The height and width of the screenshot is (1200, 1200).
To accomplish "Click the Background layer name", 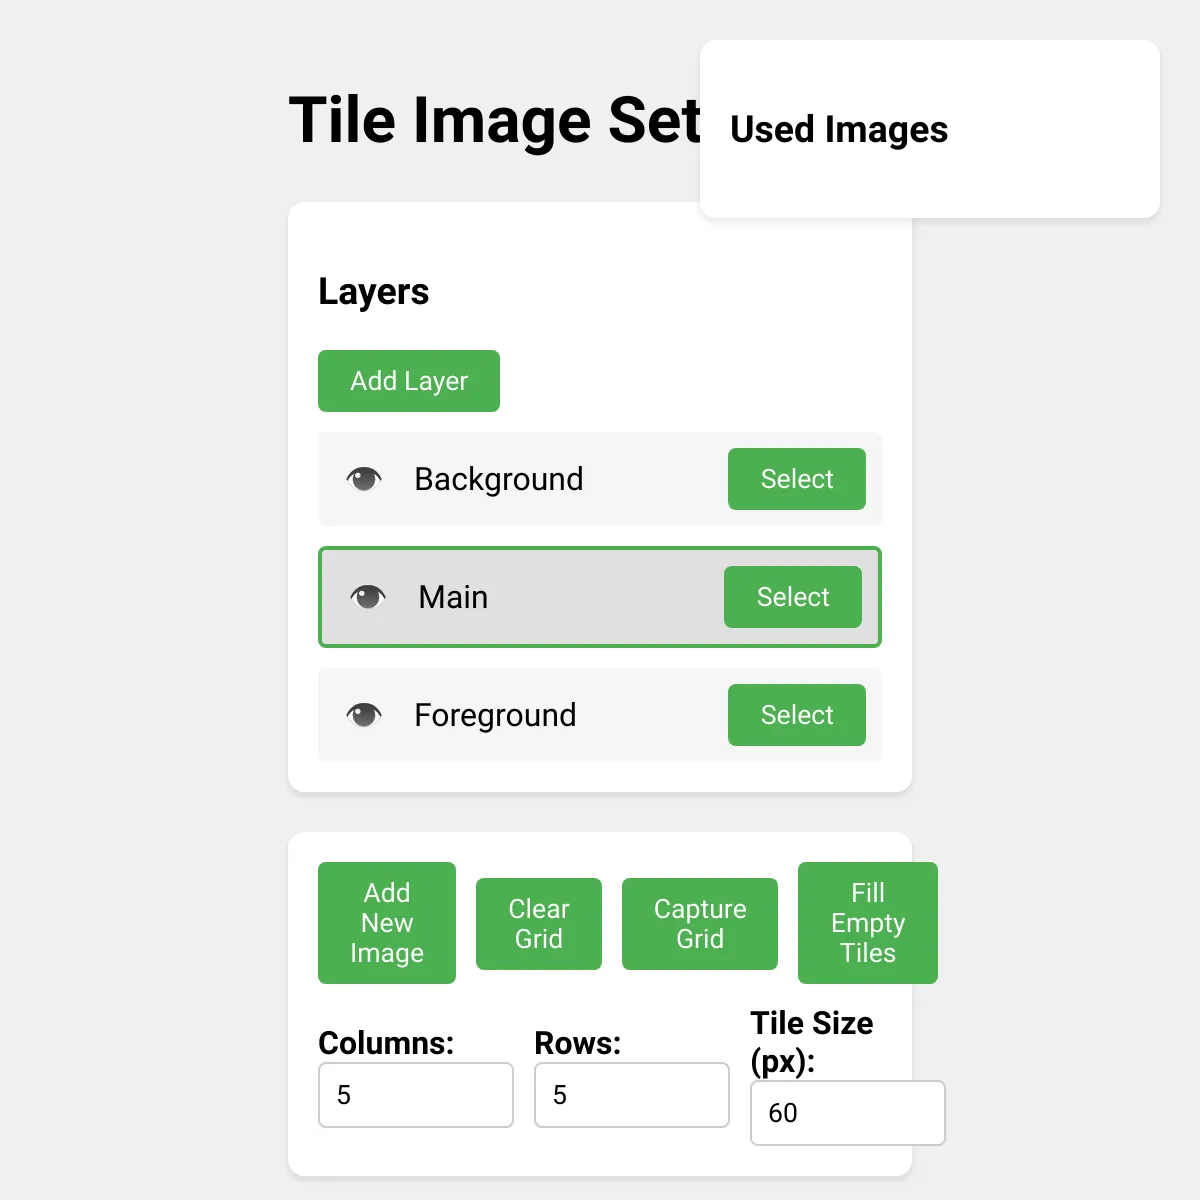I will tap(499, 479).
